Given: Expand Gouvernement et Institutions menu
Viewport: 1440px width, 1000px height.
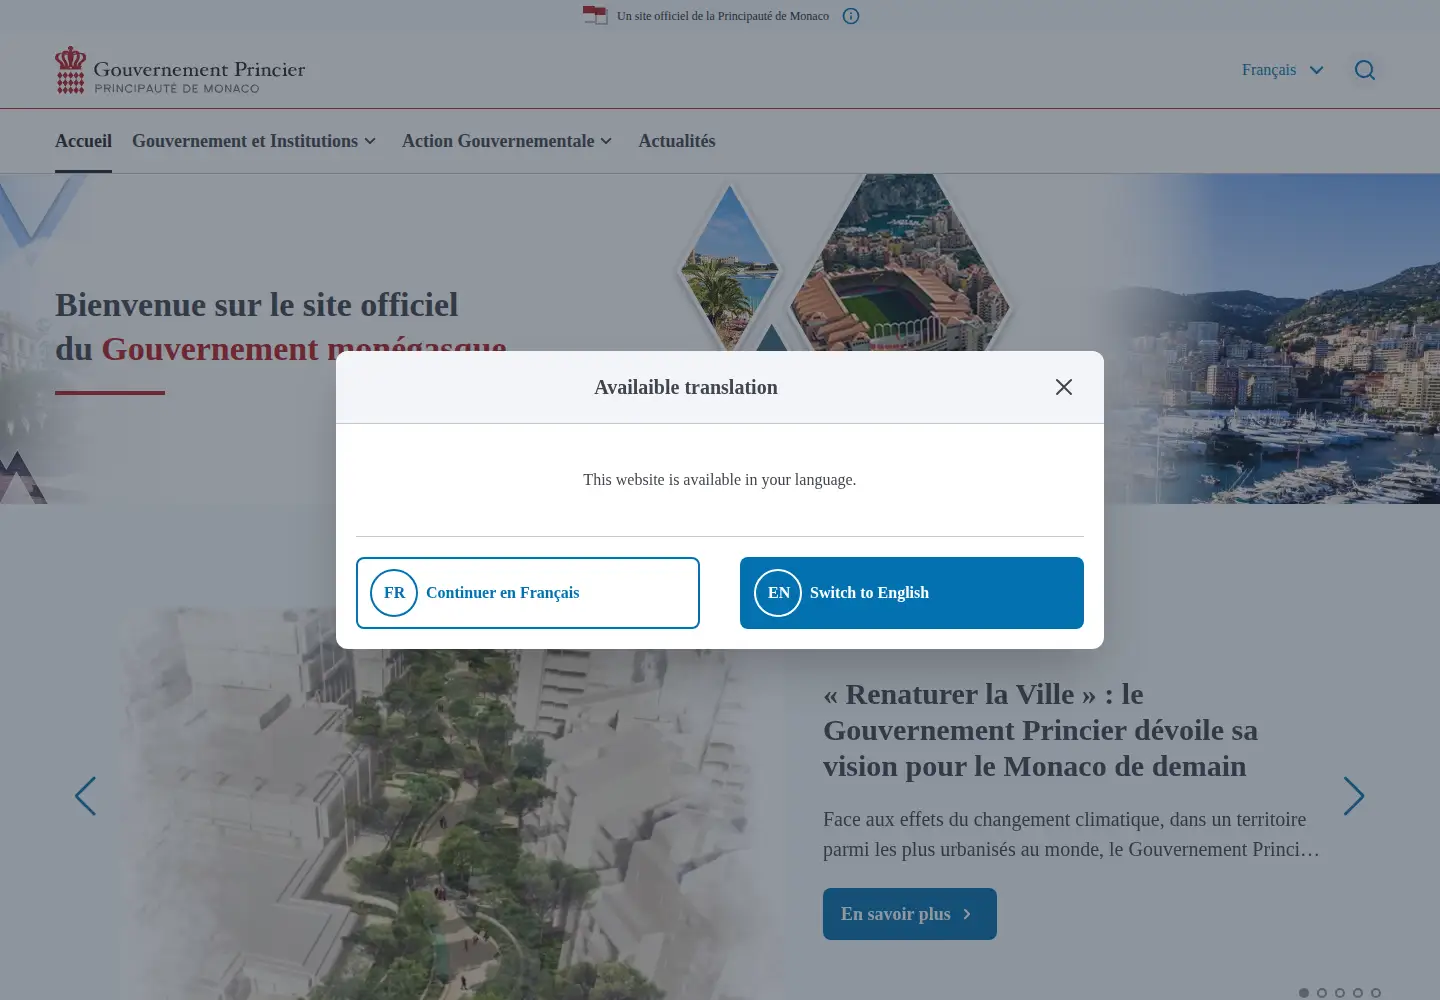Looking at the screenshot, I should [x=254, y=141].
